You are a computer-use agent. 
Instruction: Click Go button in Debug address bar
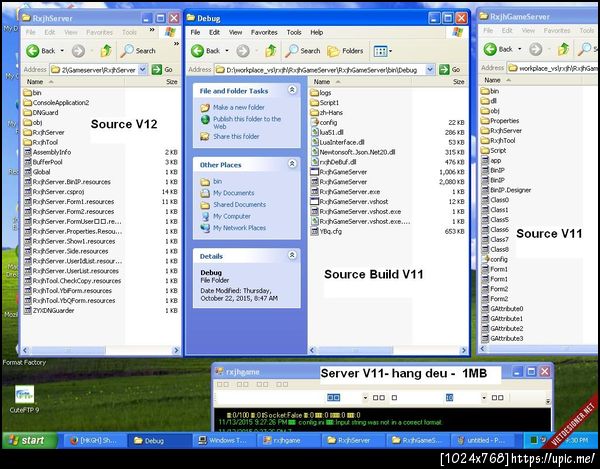click(x=450, y=70)
